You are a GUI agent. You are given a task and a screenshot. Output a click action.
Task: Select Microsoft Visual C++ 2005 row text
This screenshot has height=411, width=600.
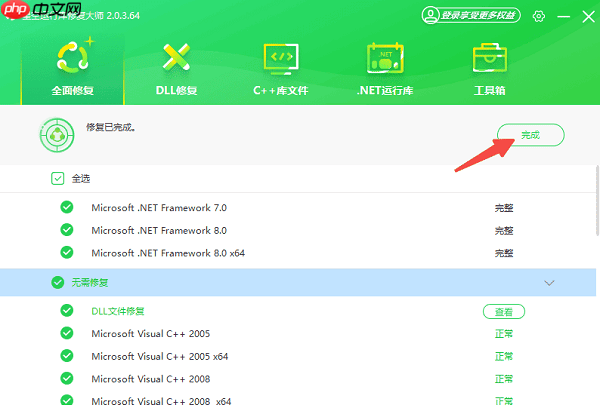coord(151,334)
